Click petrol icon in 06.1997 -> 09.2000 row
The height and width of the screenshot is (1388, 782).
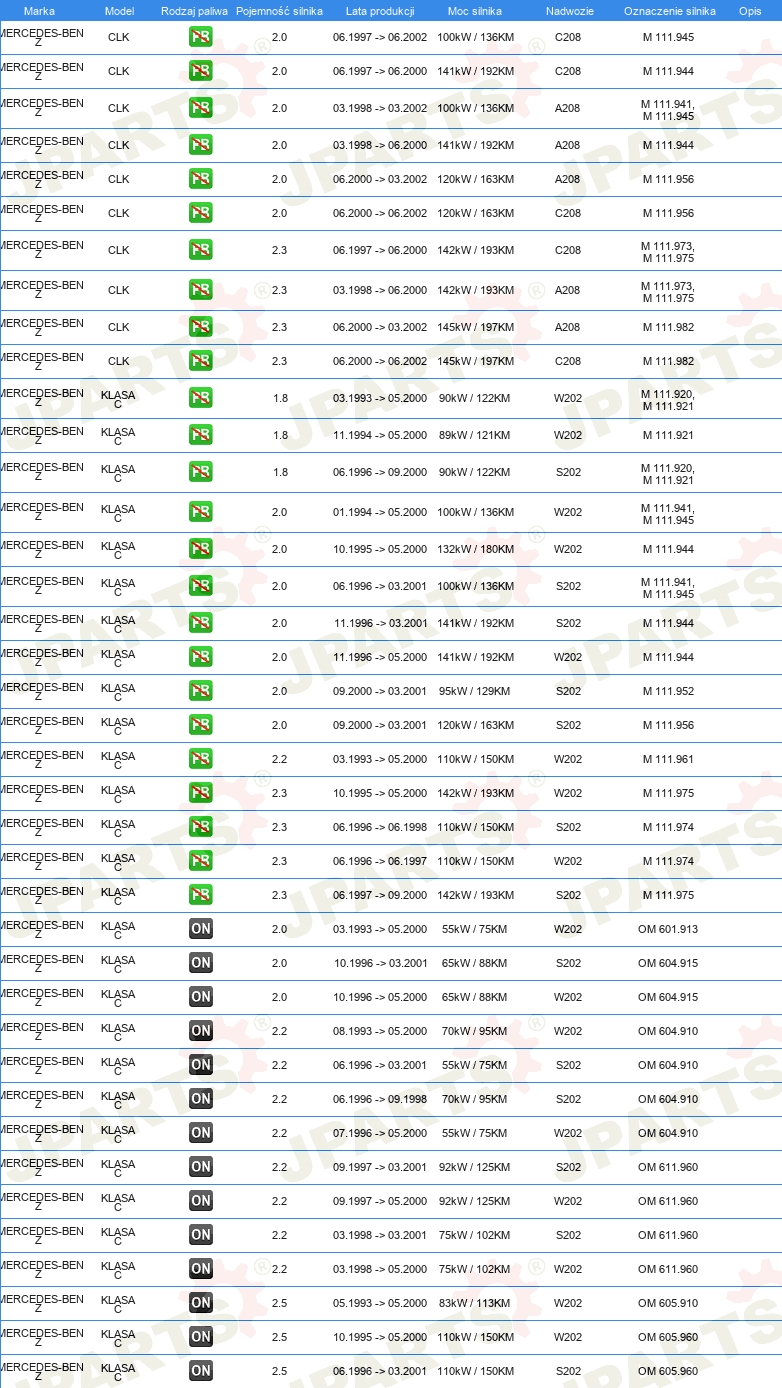point(201,895)
